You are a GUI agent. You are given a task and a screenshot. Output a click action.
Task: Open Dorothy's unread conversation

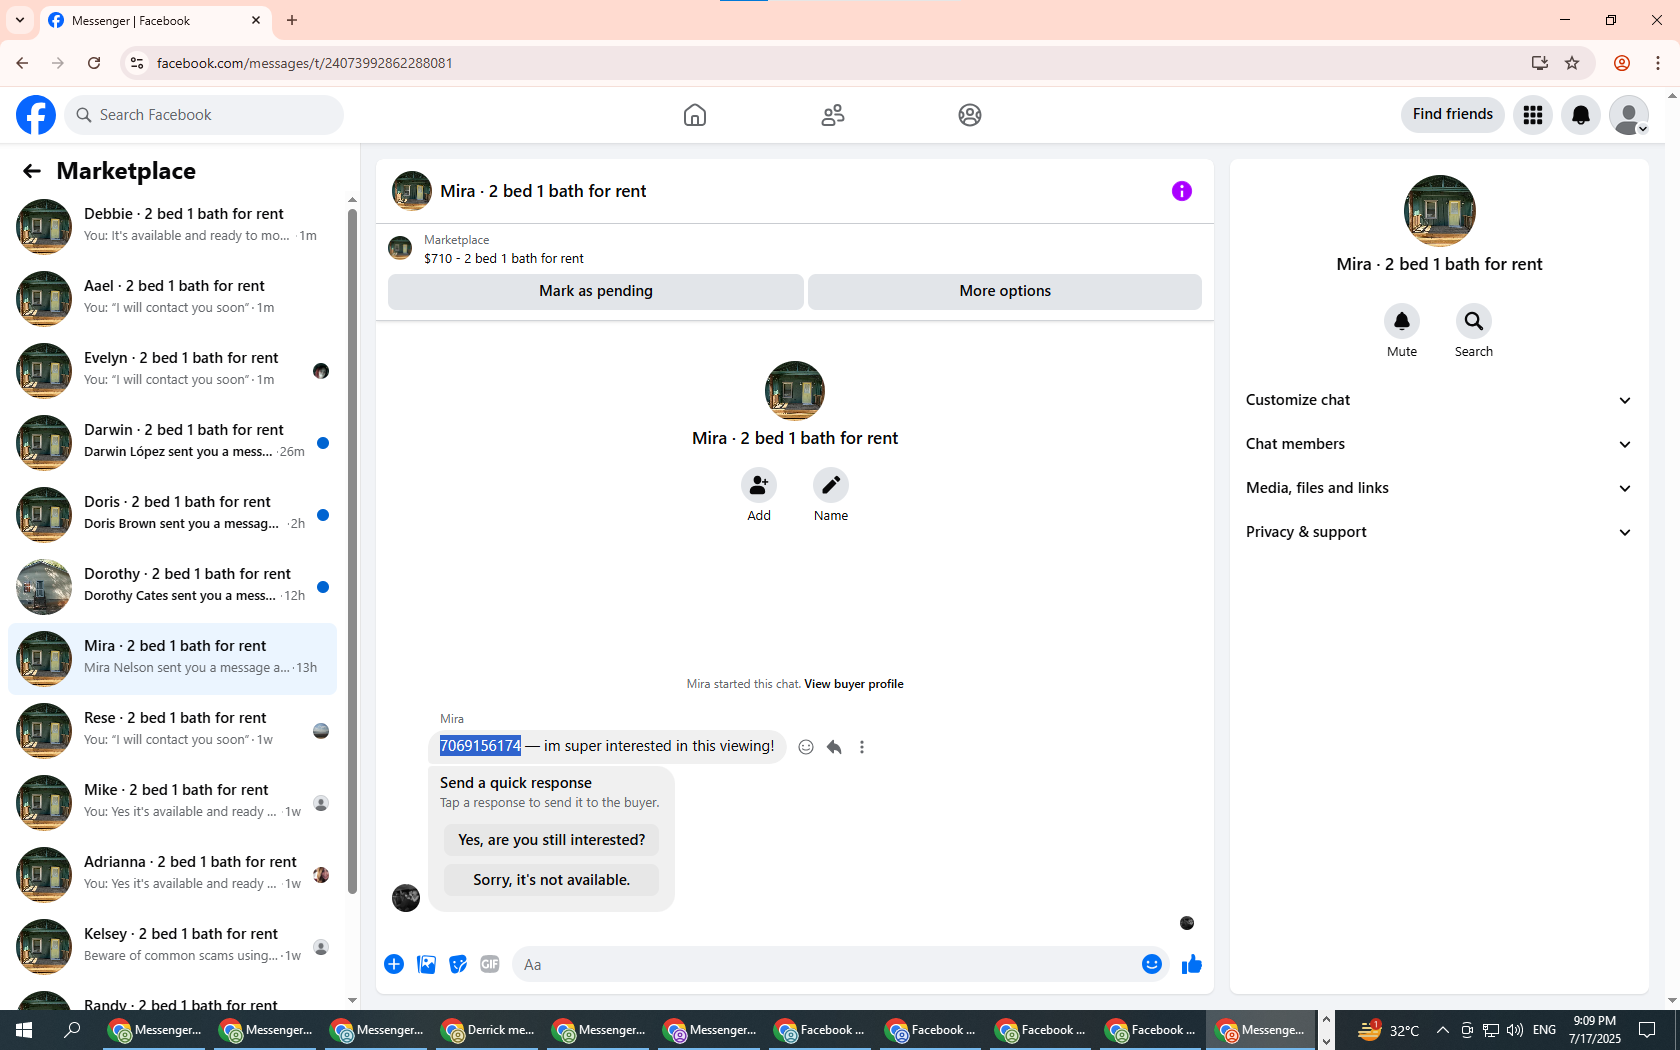tap(172, 586)
